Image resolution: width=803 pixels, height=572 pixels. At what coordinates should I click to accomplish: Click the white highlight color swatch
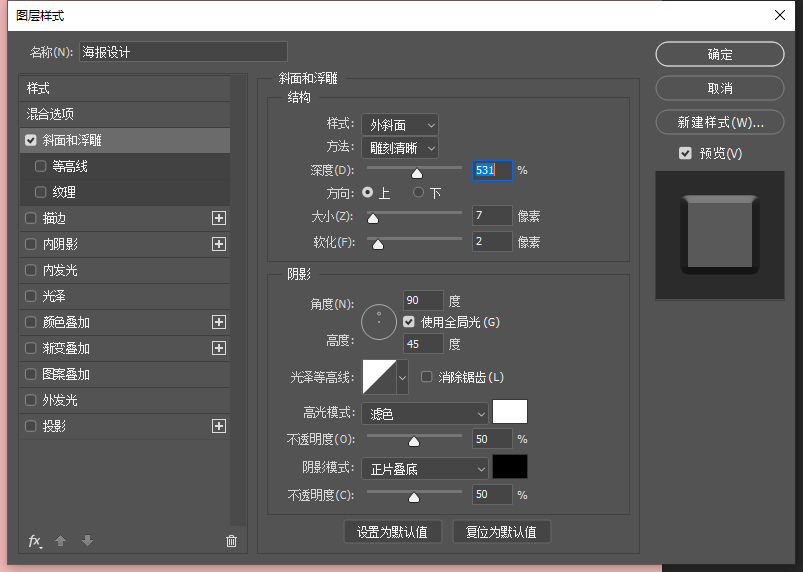pyautogui.click(x=510, y=412)
